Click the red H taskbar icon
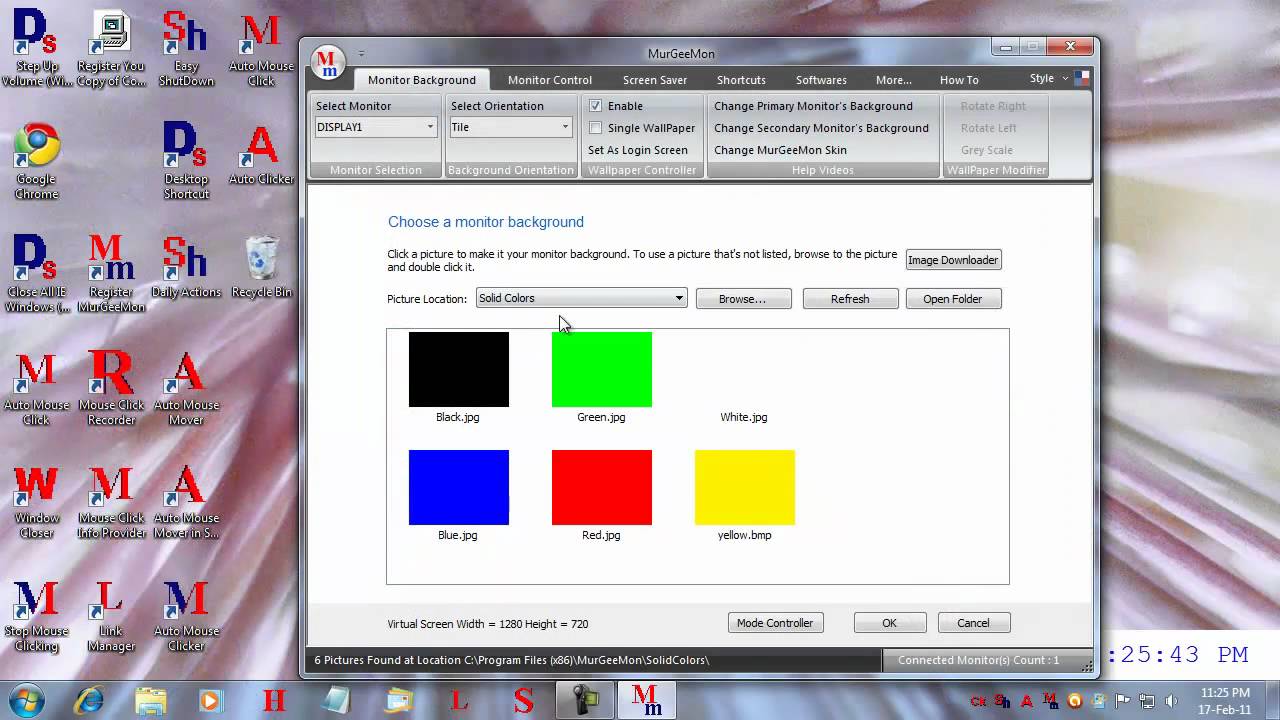Screen dimensions: 1280x720 (274, 700)
